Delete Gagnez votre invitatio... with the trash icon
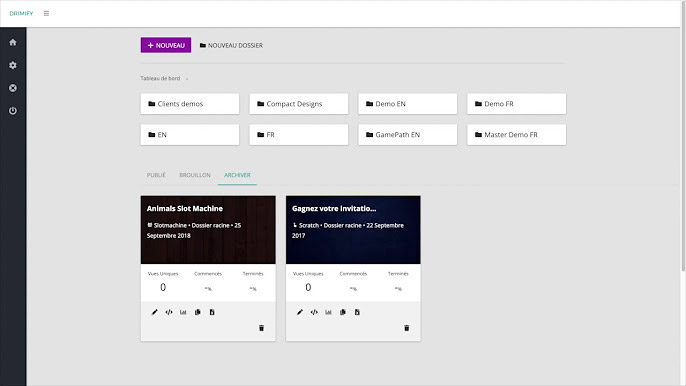Image resolution: width=686 pixels, height=386 pixels. click(407, 328)
